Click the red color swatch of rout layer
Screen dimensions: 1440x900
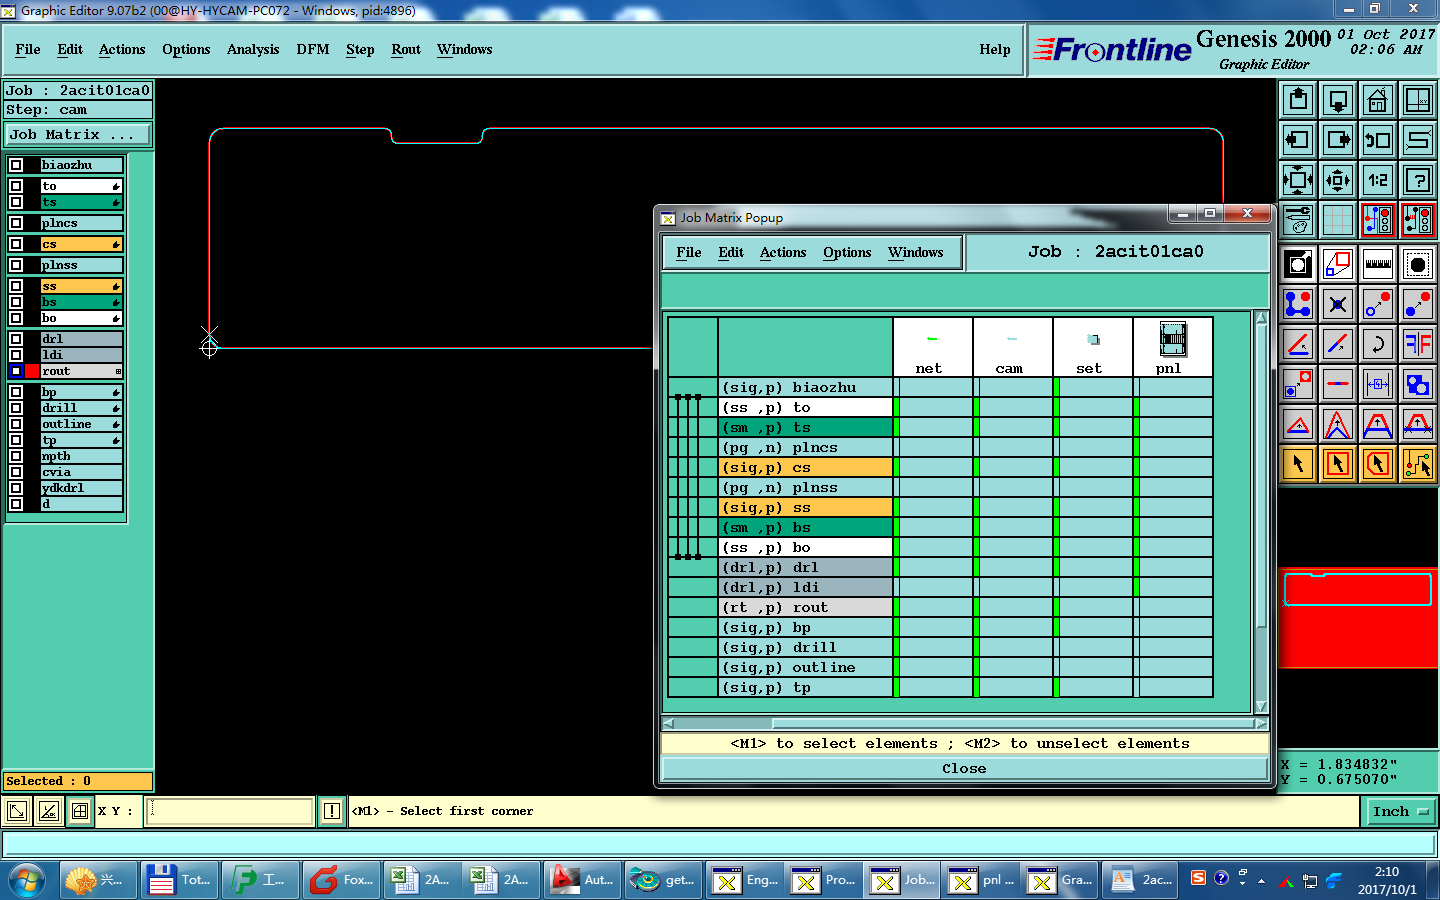tap(32, 371)
